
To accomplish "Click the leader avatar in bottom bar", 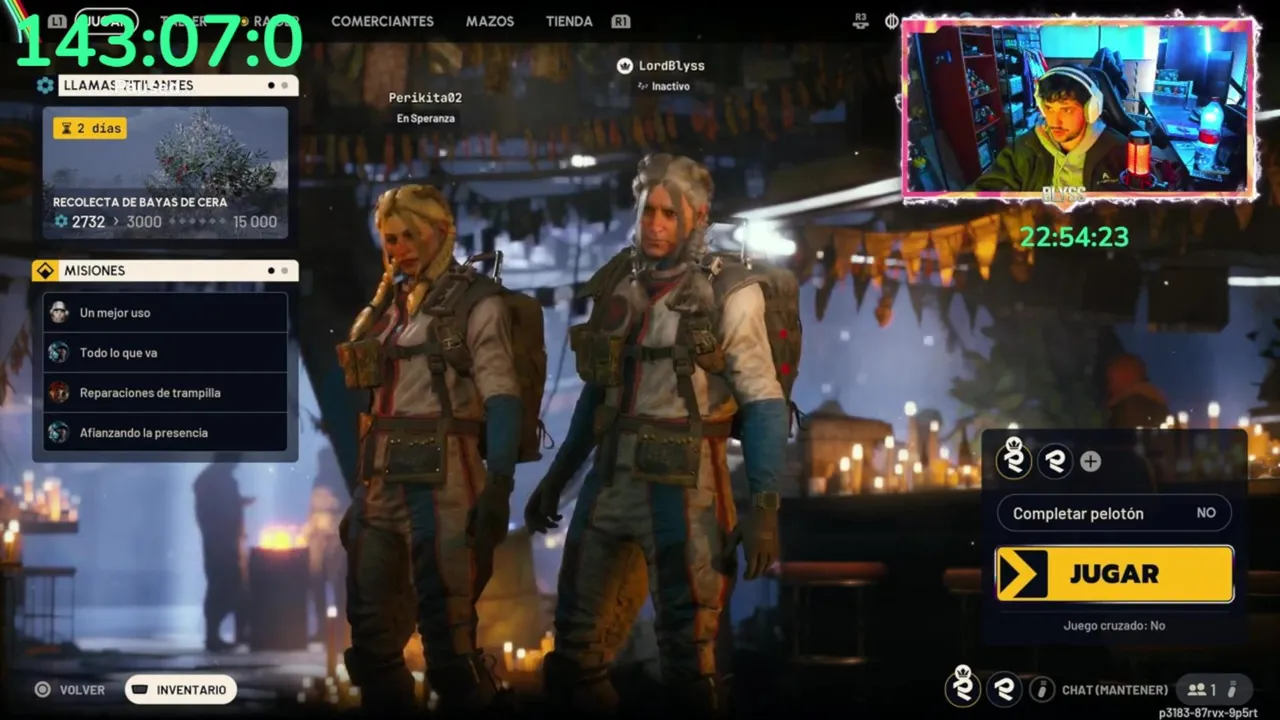I will 963,688.
